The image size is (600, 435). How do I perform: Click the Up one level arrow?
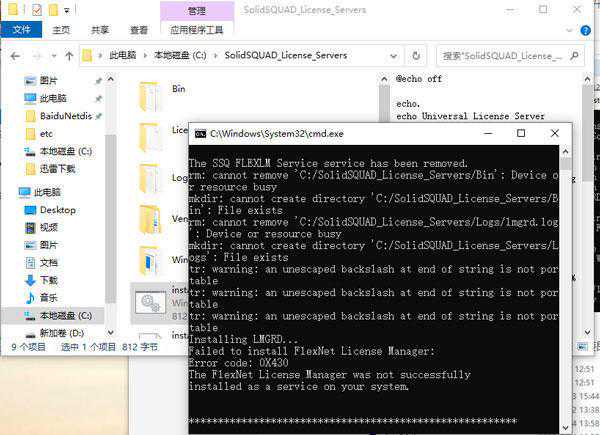69,55
